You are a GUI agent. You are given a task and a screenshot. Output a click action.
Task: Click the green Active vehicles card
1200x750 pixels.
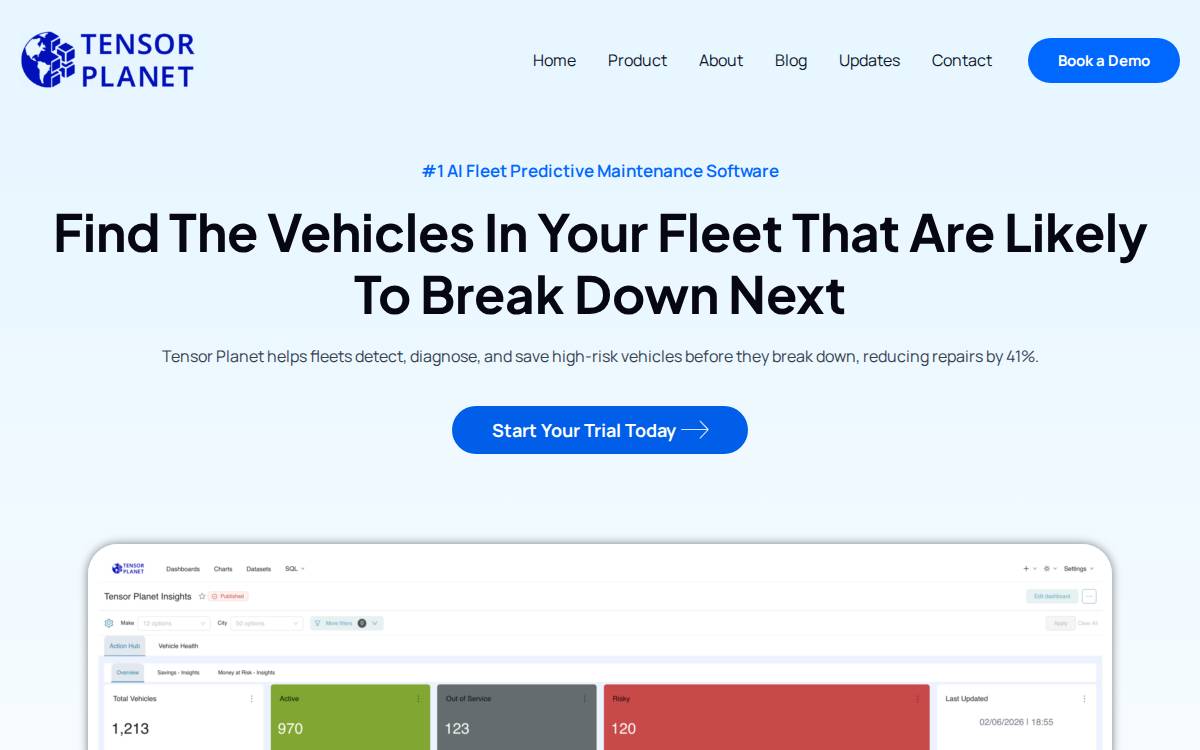pyautogui.click(x=350, y=717)
